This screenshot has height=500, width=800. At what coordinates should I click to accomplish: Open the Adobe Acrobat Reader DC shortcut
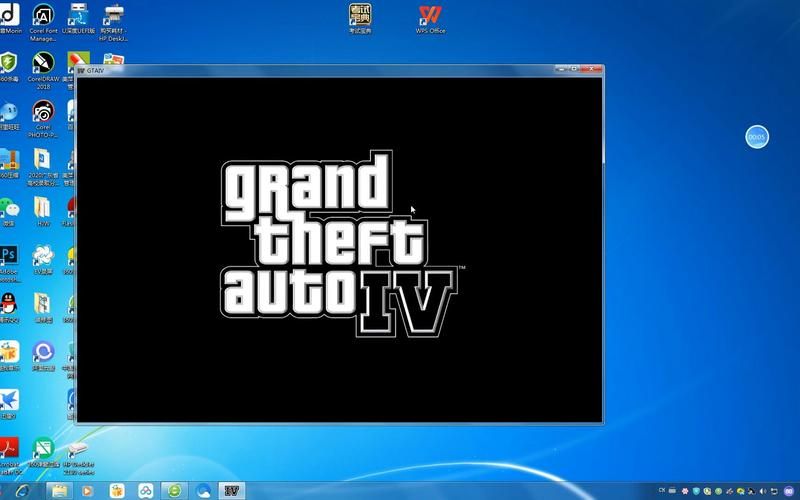coord(9,456)
